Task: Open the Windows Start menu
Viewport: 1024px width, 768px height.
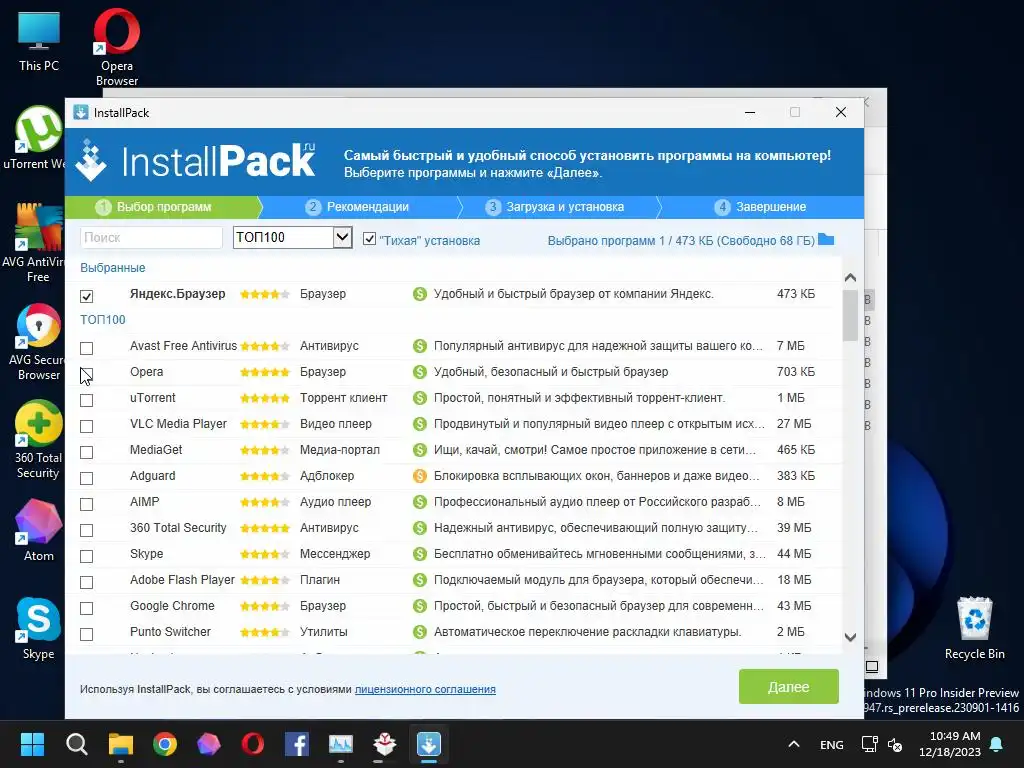Action: (x=32, y=744)
